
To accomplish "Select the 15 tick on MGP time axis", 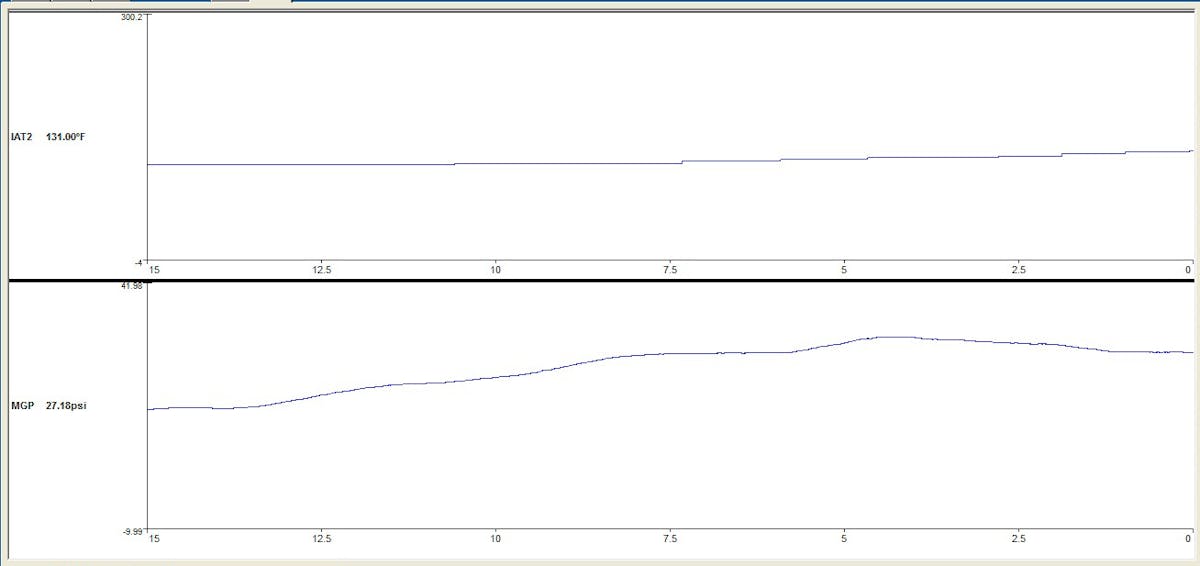I will coord(153,540).
